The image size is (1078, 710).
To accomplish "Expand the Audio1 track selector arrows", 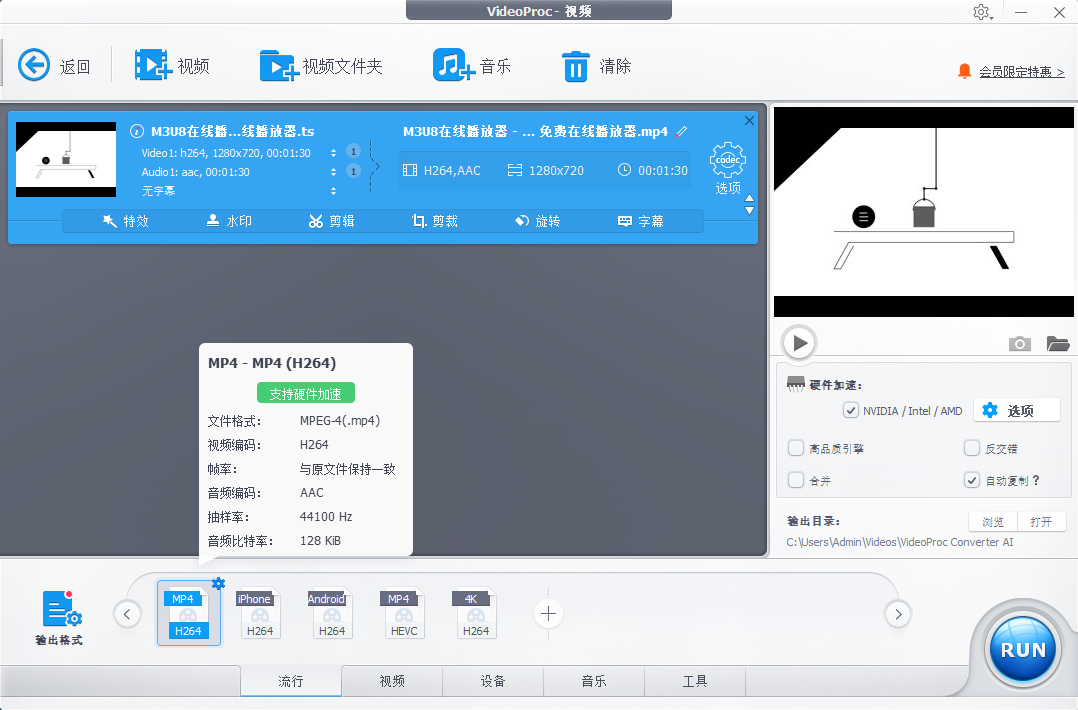I will click(x=333, y=172).
